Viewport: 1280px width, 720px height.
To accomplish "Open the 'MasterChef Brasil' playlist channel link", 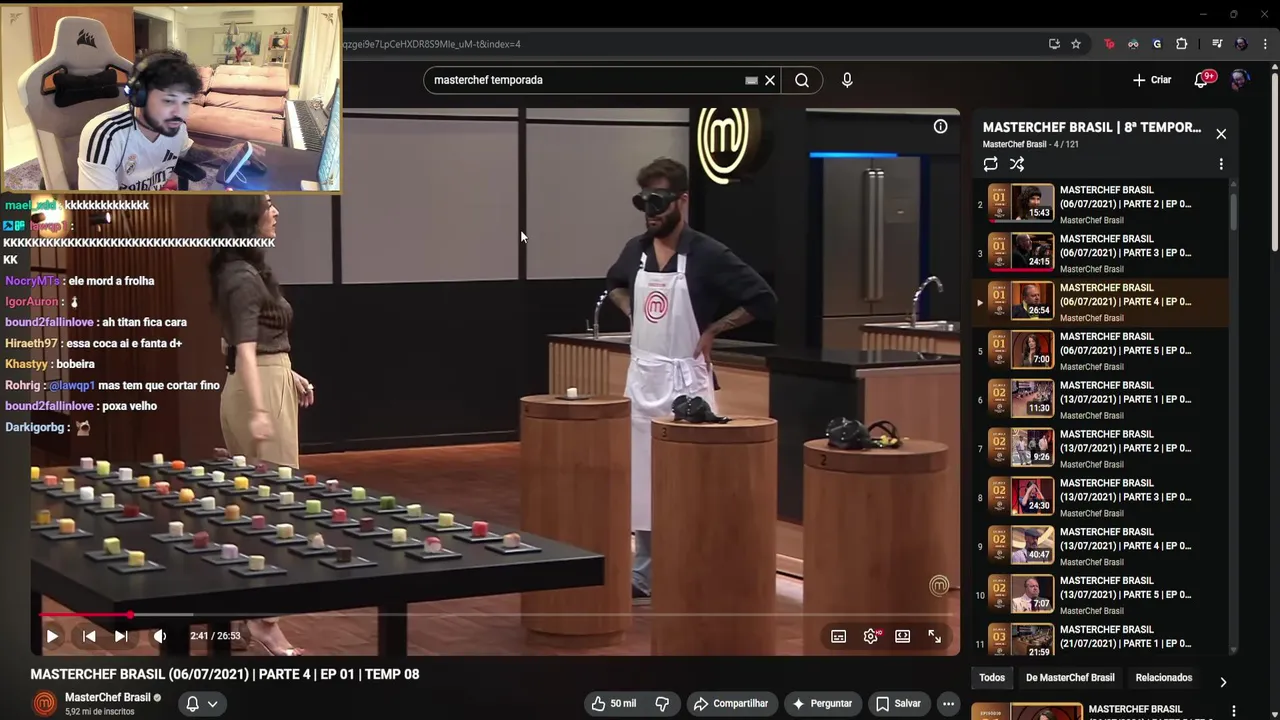I will point(1014,145).
